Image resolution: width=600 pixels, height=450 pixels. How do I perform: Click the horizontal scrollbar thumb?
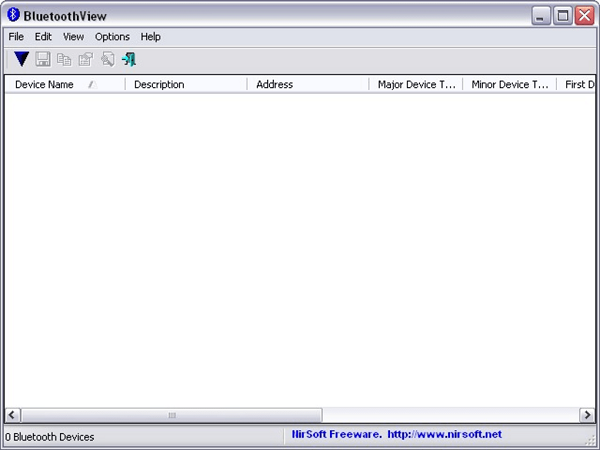(172, 415)
